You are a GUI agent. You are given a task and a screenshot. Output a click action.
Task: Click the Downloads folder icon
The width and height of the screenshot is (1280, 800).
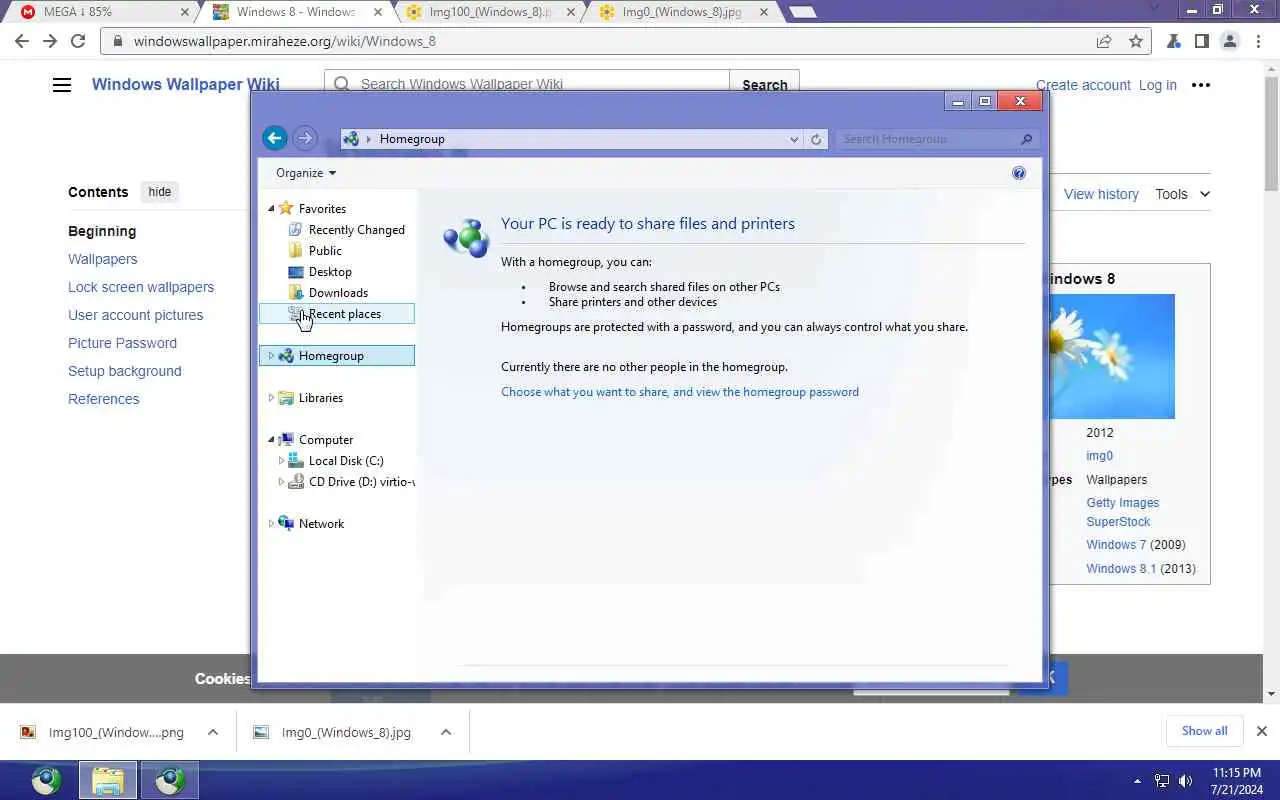[x=295, y=292]
